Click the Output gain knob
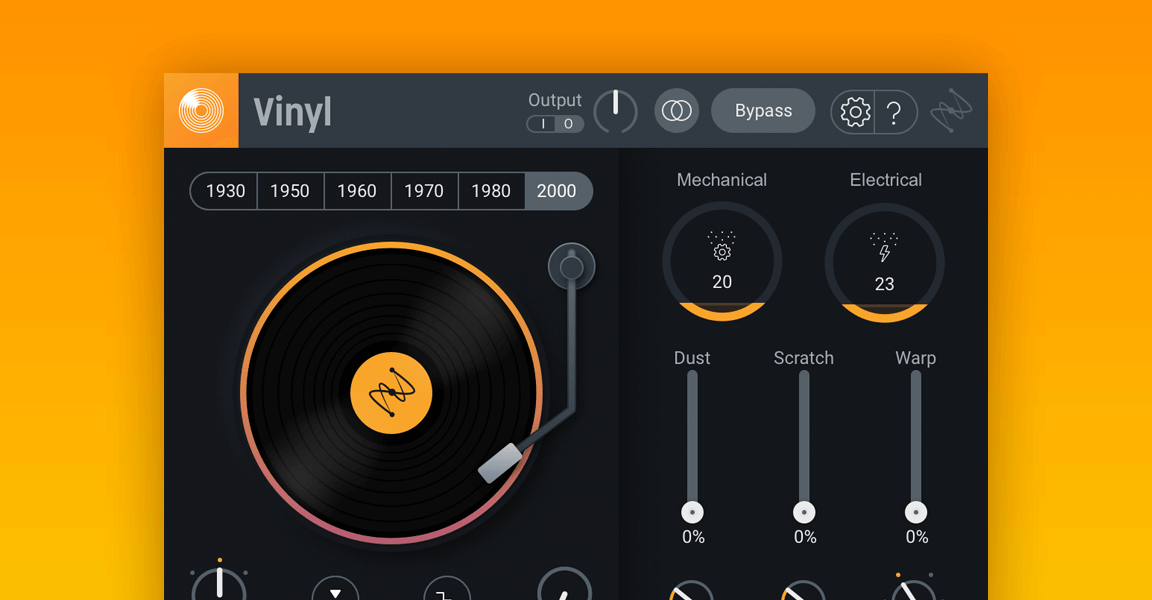 616,111
